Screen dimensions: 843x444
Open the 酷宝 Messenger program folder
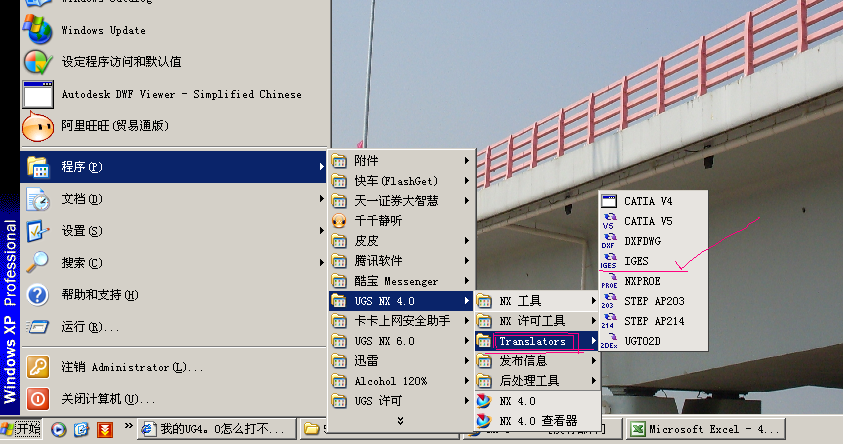pos(402,281)
